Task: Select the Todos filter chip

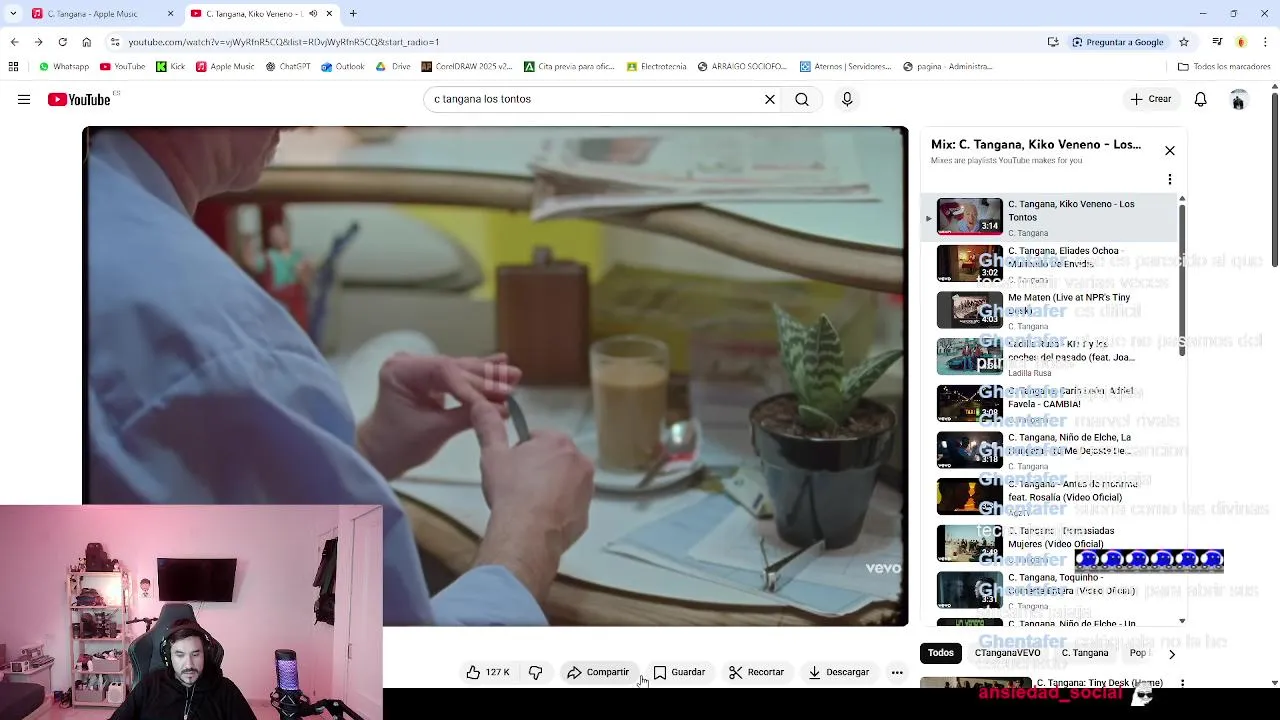Action: click(940, 653)
